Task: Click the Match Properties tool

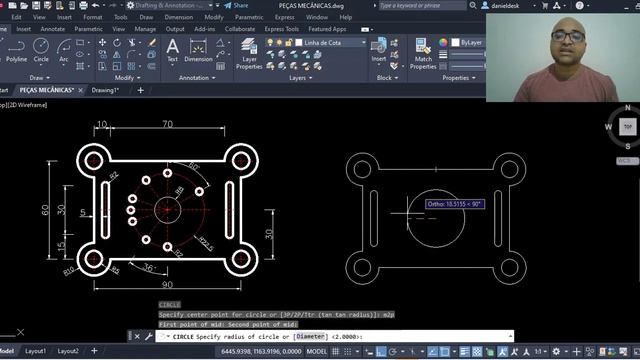Action: coord(423,54)
